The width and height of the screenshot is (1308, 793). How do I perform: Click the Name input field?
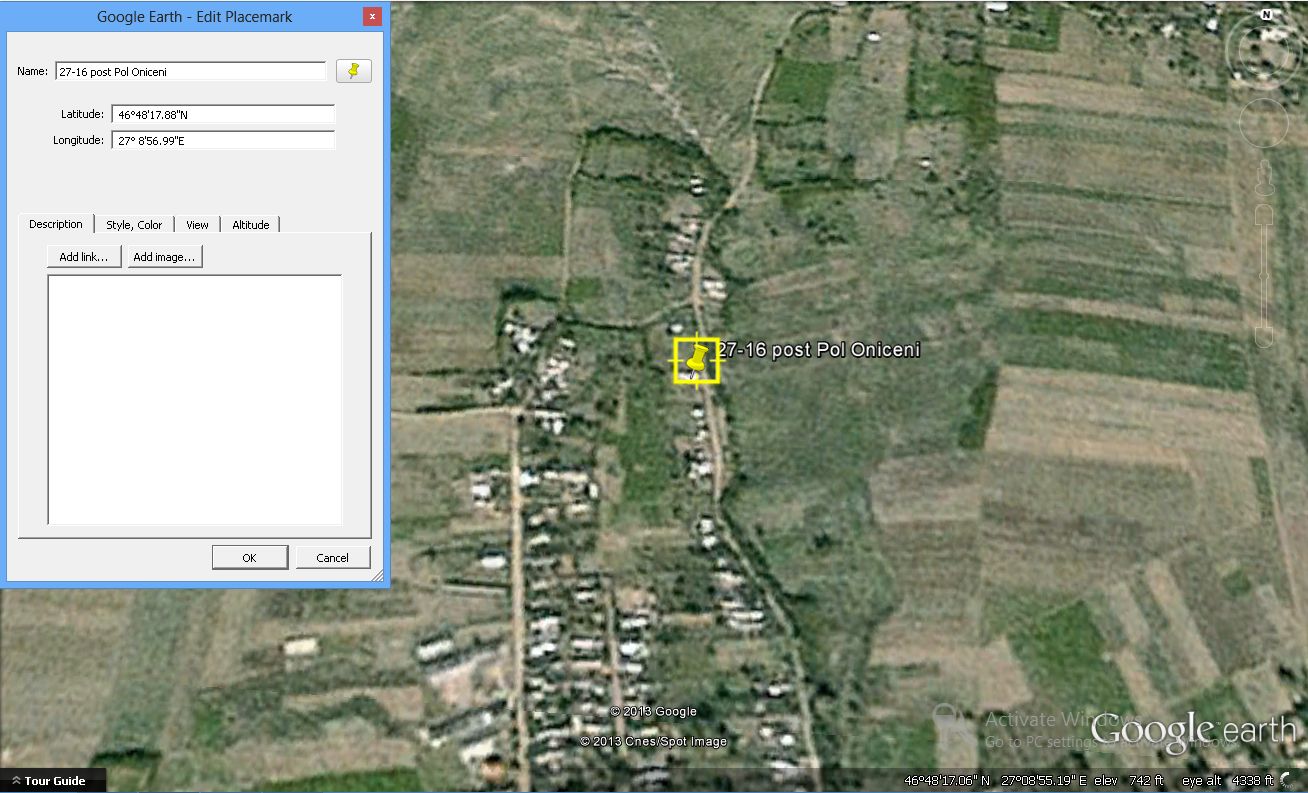click(190, 72)
